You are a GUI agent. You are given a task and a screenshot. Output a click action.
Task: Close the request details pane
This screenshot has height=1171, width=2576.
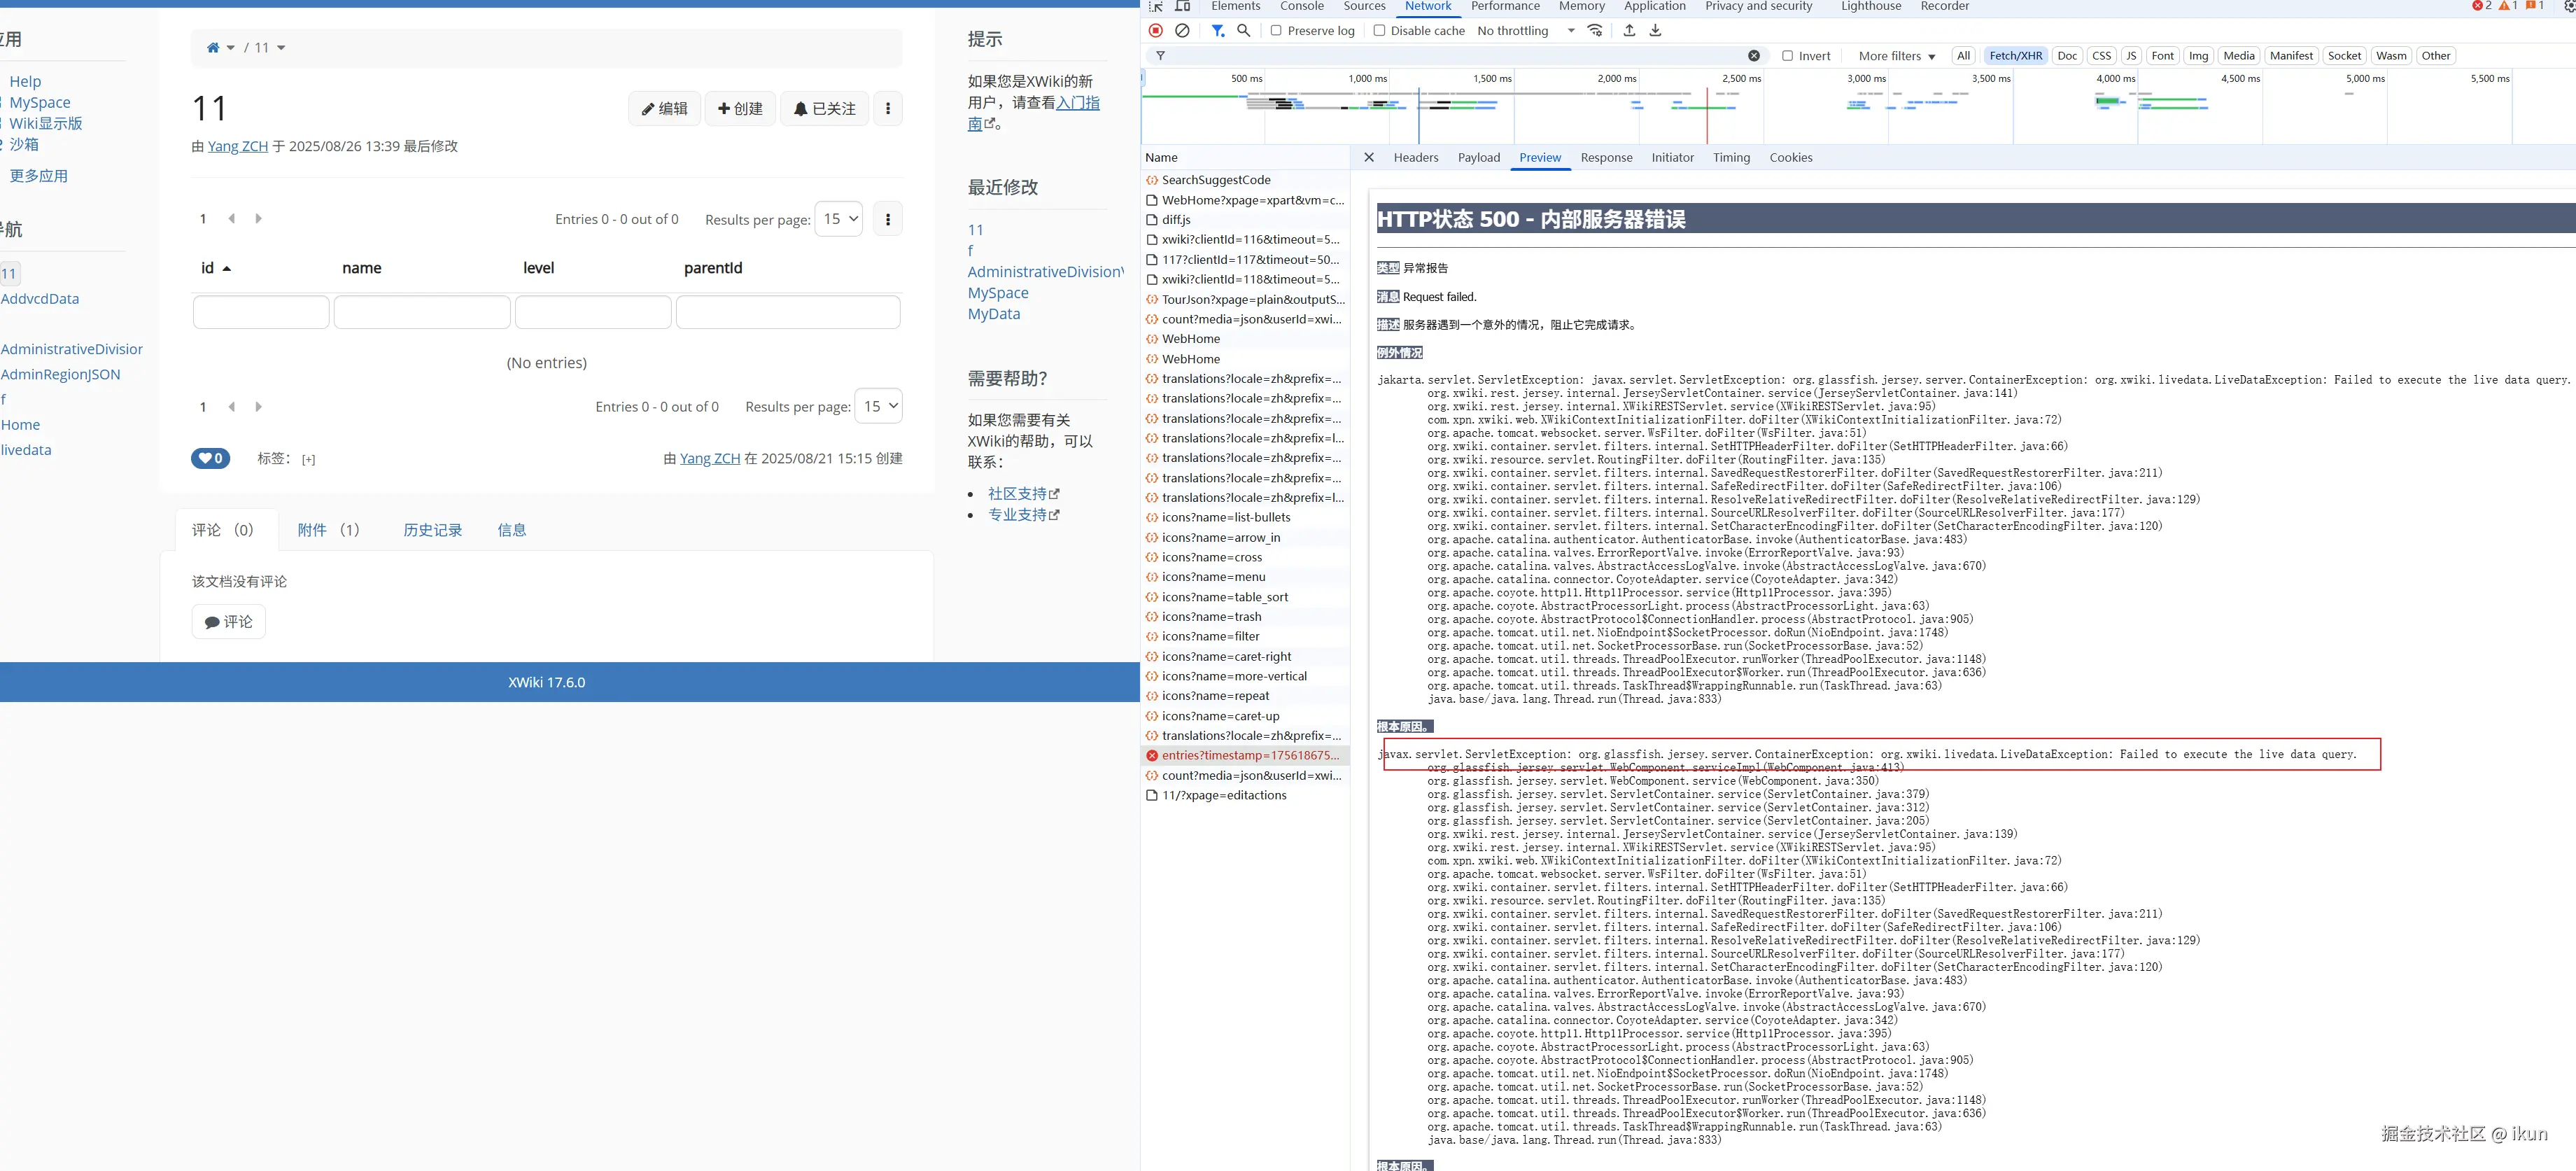[1369, 158]
